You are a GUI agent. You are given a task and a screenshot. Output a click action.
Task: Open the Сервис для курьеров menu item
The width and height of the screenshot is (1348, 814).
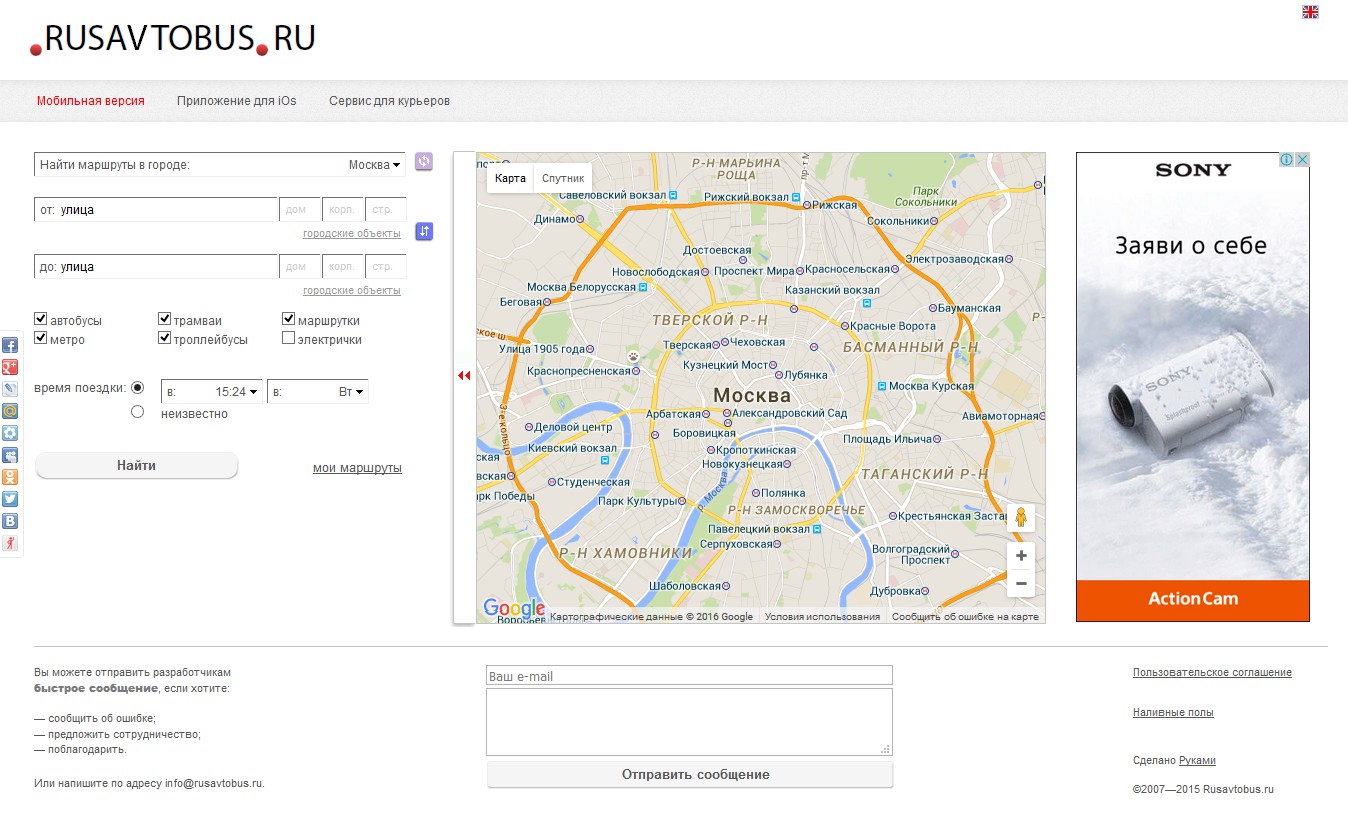tap(389, 101)
